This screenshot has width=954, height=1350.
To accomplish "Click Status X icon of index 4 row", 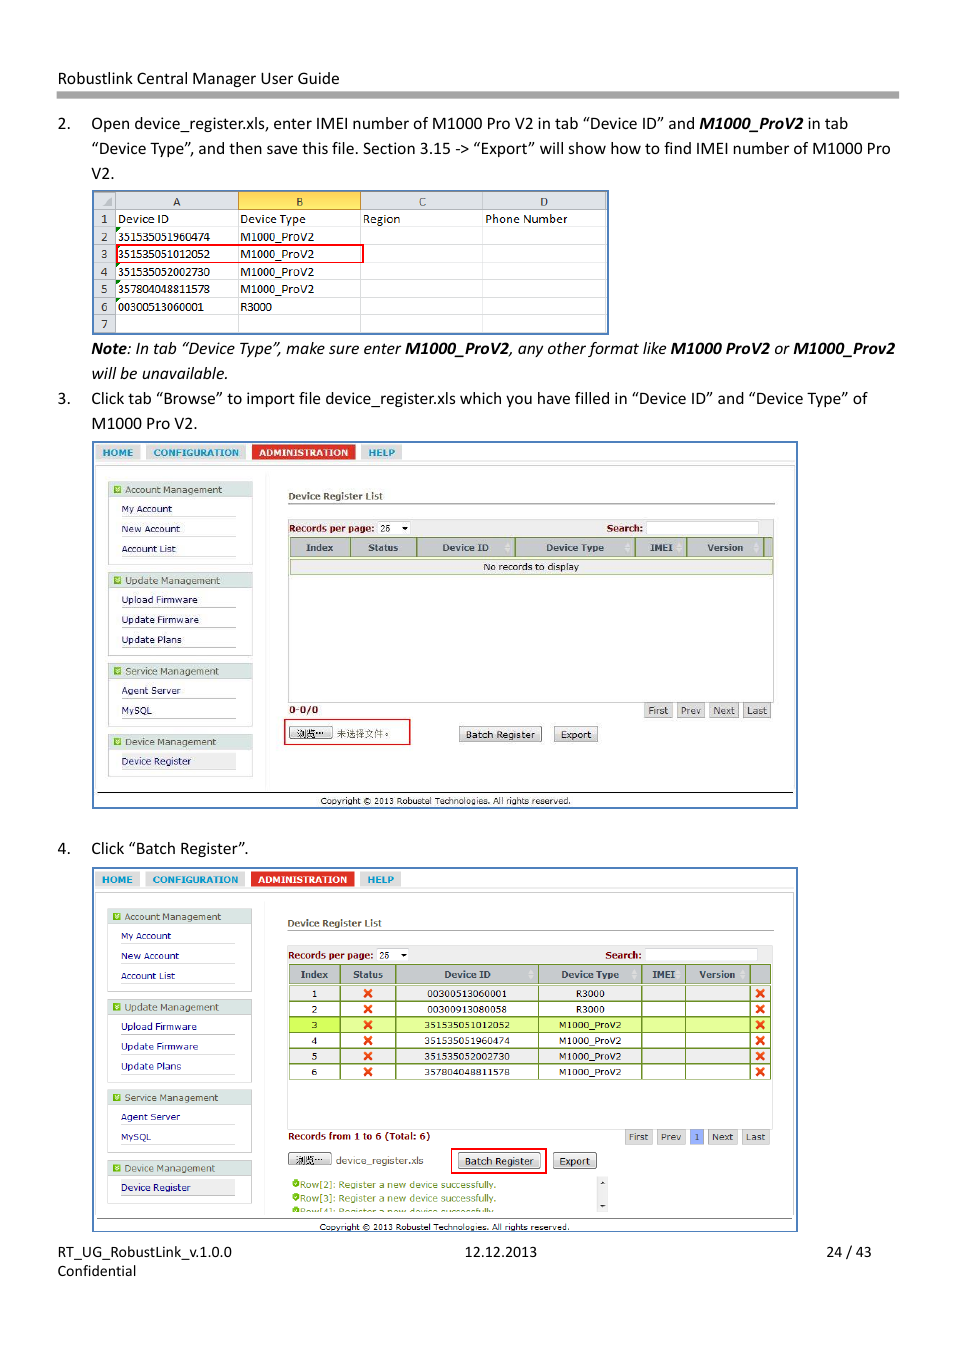I will pyautogui.click(x=368, y=1041).
